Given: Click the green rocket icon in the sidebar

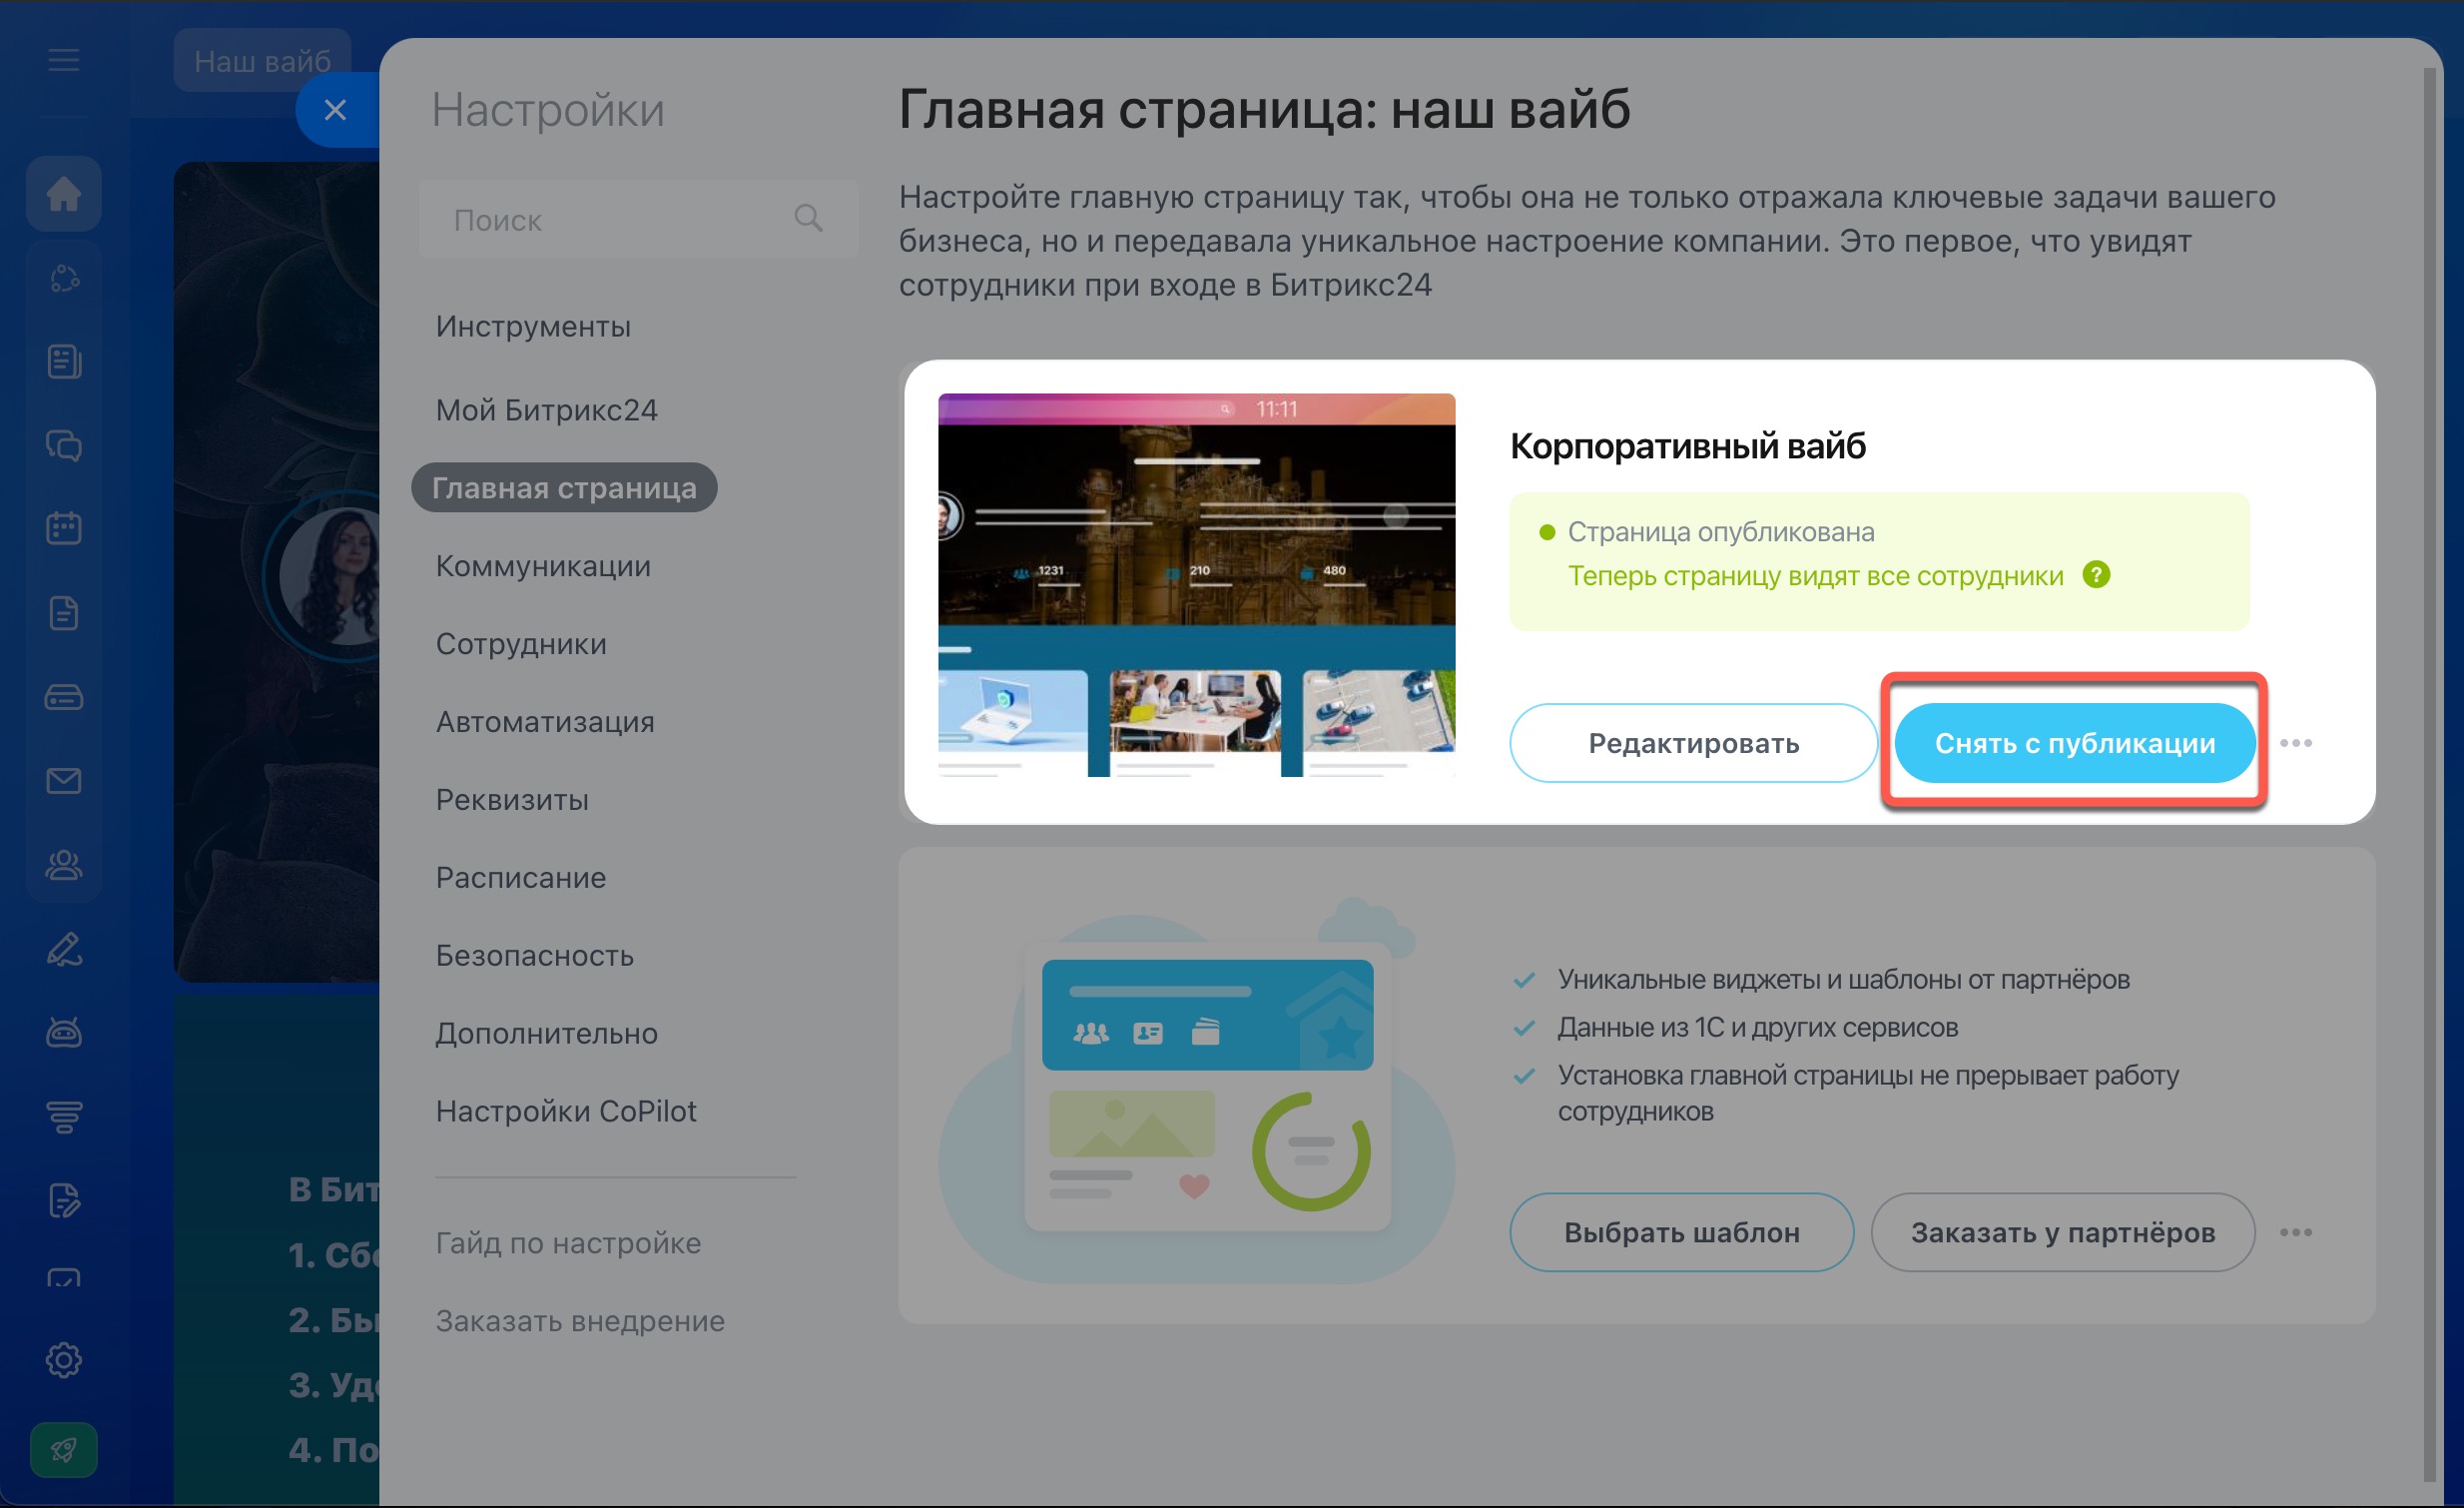Looking at the screenshot, I should tap(64, 1449).
